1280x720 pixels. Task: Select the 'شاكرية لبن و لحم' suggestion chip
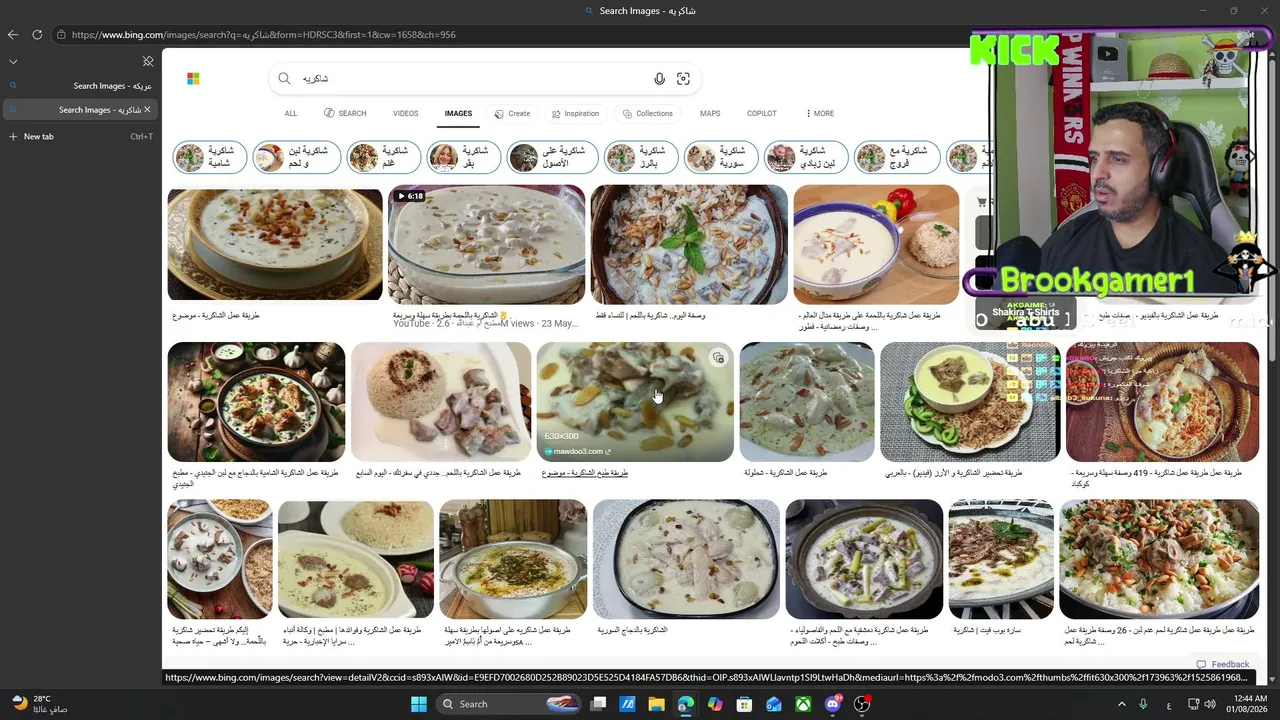click(x=295, y=157)
